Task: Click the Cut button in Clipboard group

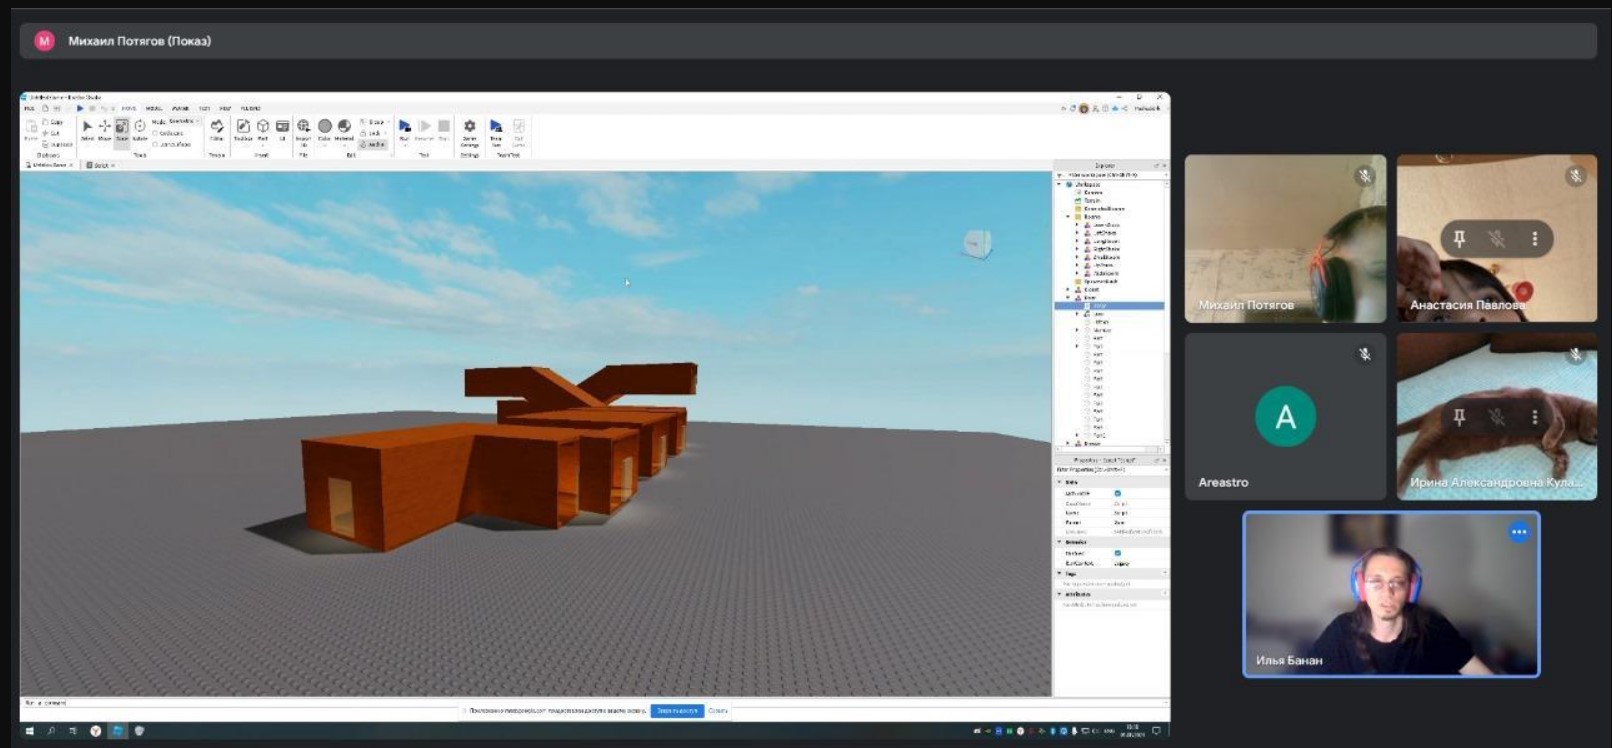Action: pyautogui.click(x=51, y=133)
